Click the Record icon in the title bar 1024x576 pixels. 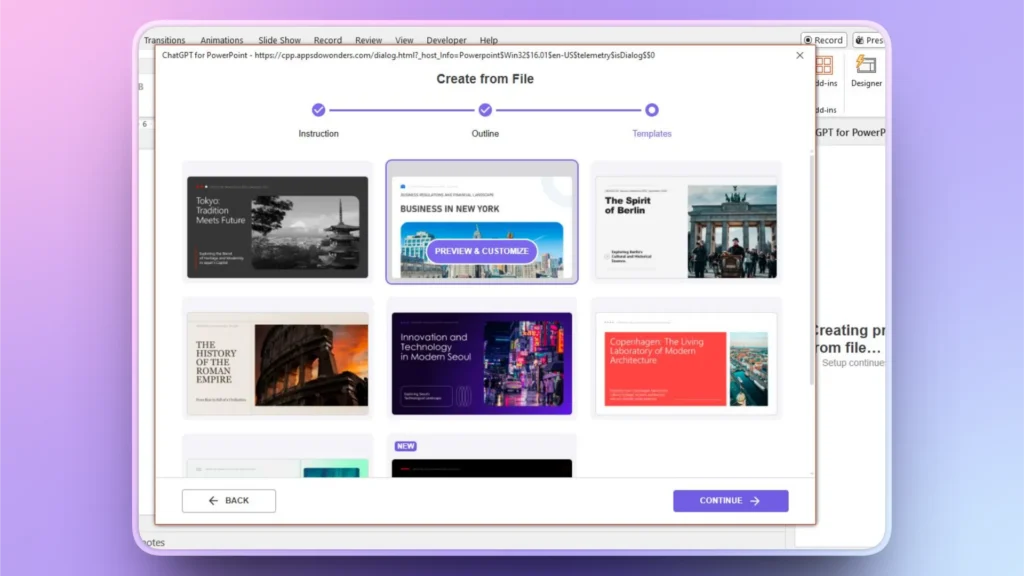click(823, 40)
